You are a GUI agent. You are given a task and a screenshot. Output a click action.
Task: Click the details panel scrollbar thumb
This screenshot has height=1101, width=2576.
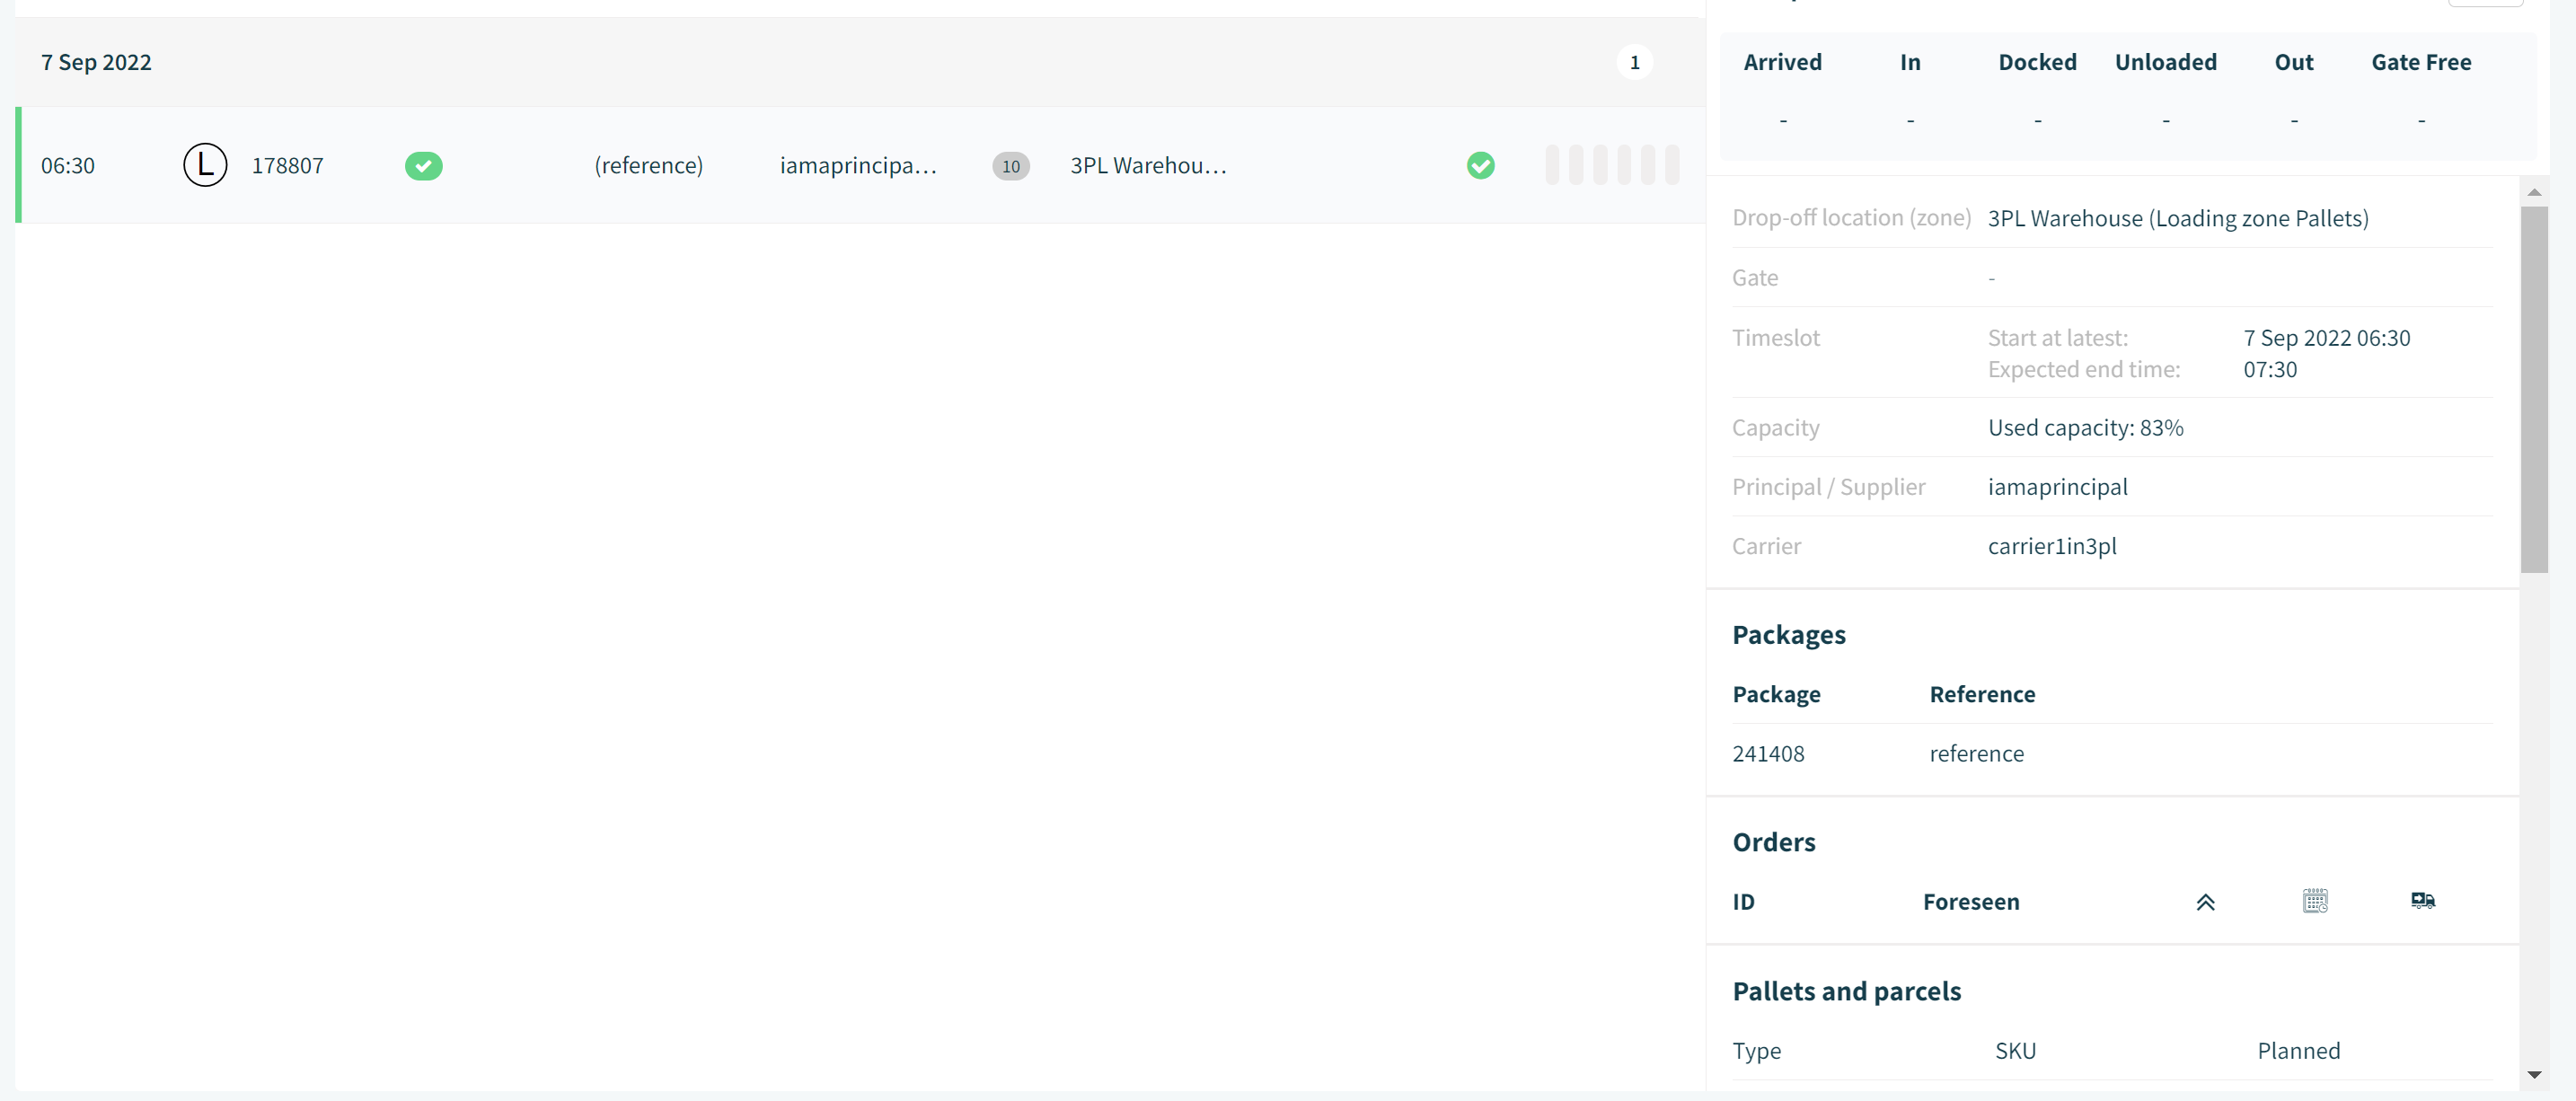pyautogui.click(x=2534, y=390)
